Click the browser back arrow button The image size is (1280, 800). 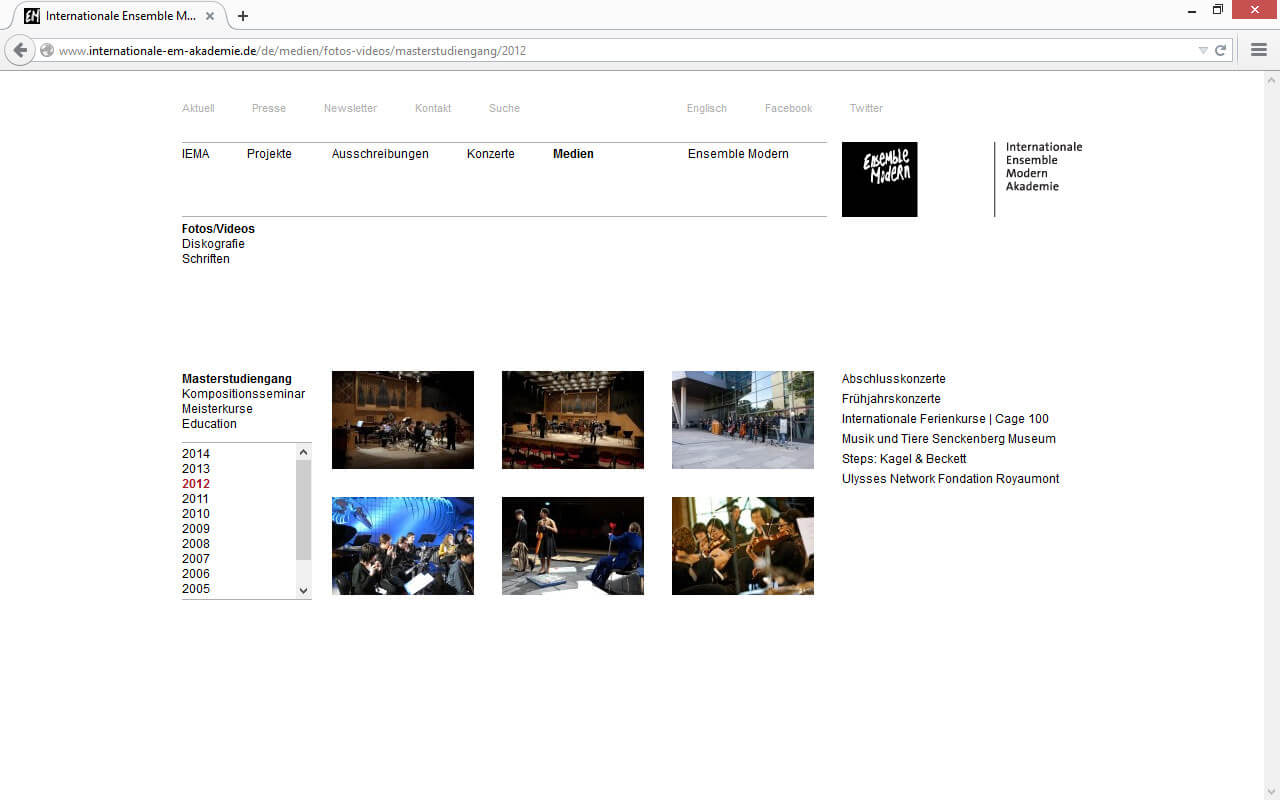click(x=19, y=50)
